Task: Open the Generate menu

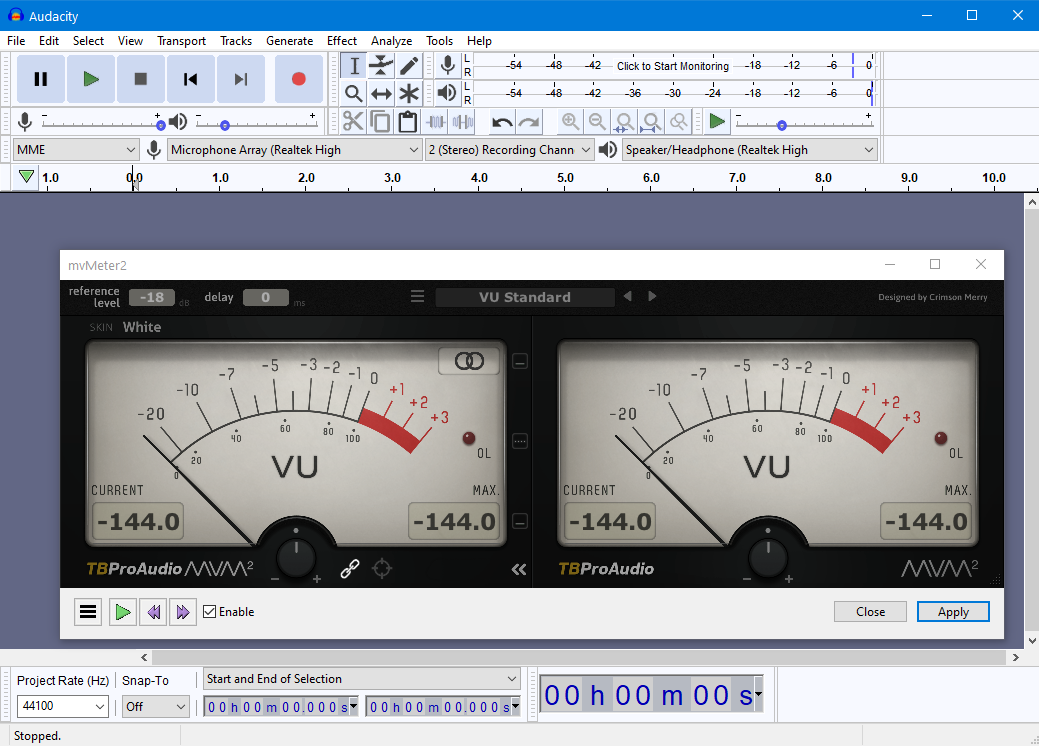Action: point(290,40)
